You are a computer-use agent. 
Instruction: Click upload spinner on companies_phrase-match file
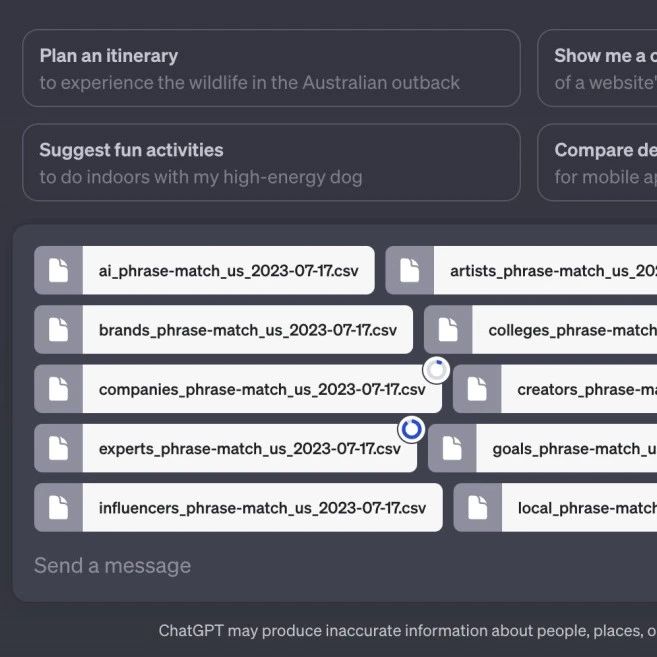pyautogui.click(x=436, y=370)
